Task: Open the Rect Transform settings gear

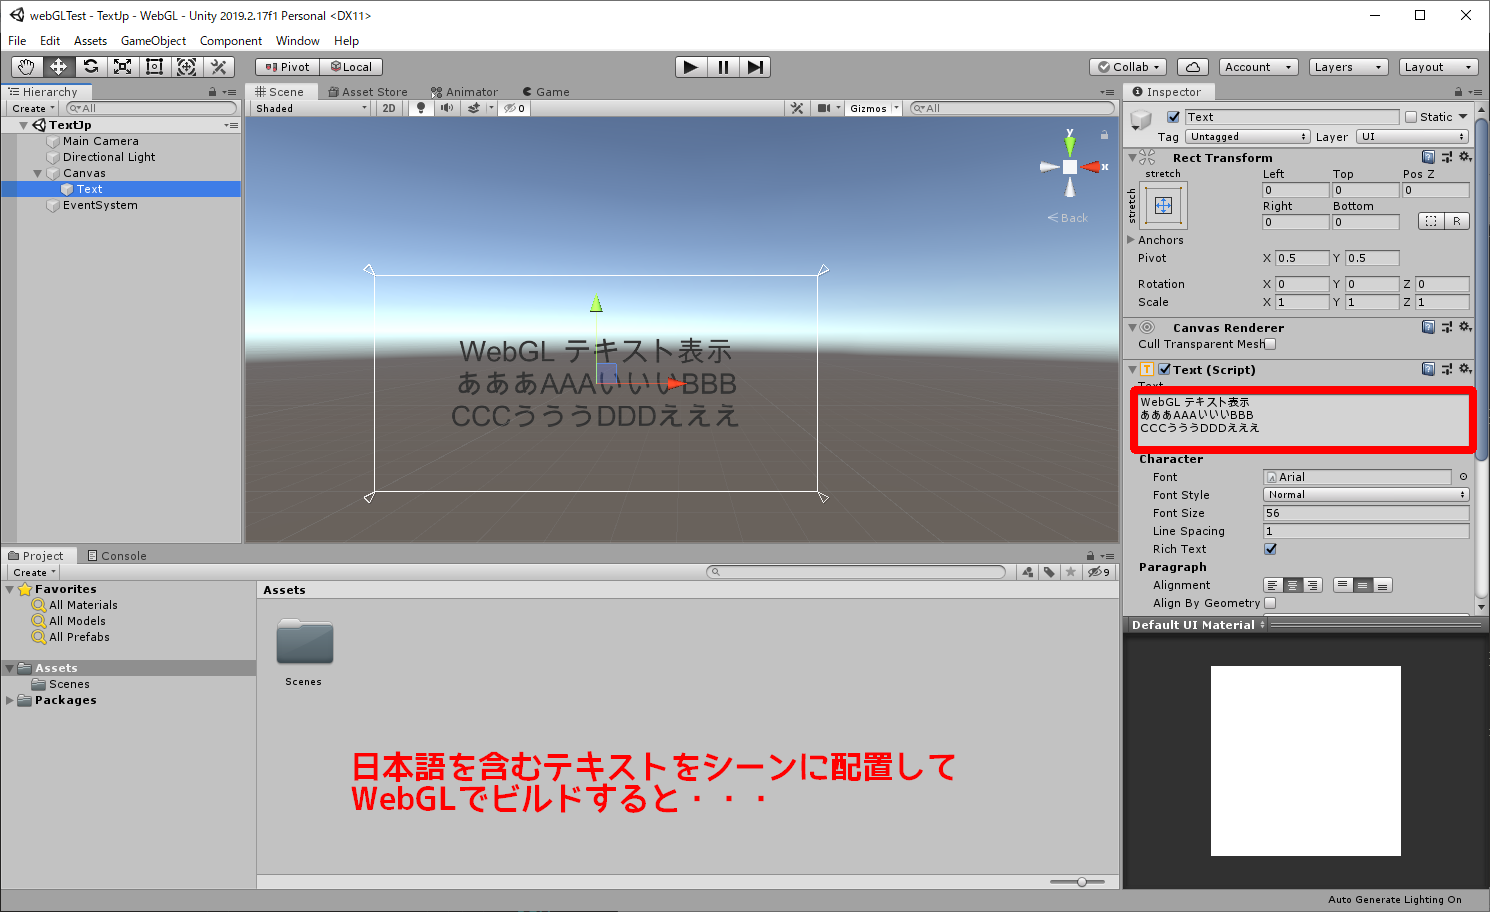Action: point(1465,157)
